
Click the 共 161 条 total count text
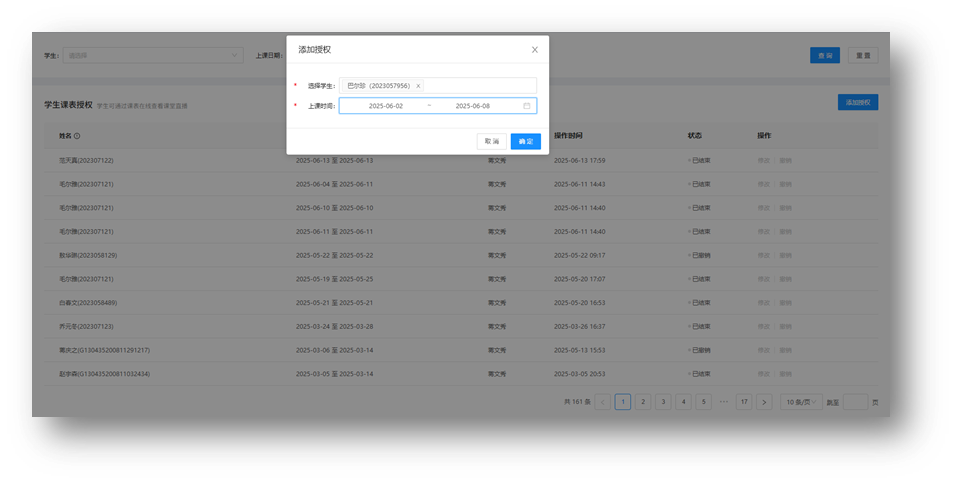click(577, 402)
